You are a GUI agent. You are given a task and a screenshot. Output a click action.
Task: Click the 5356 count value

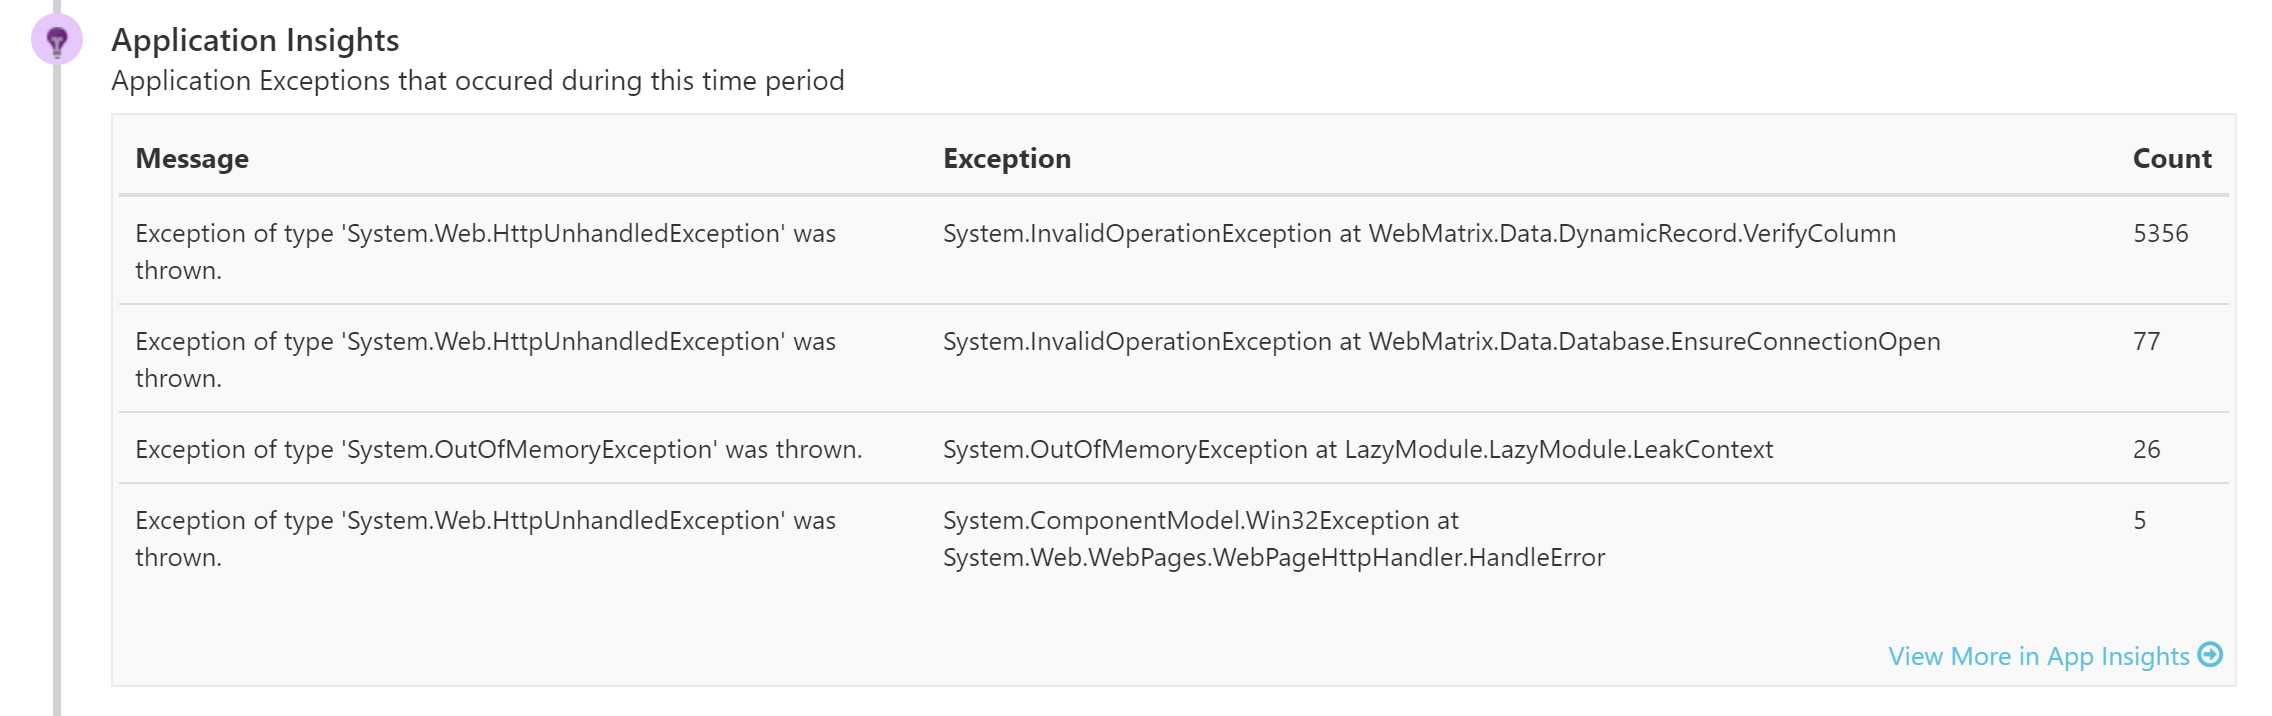tap(2160, 234)
